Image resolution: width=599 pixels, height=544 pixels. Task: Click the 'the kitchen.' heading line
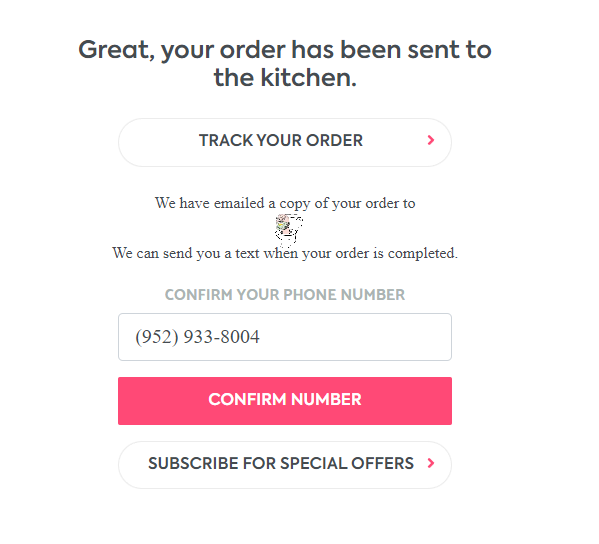tap(285, 78)
